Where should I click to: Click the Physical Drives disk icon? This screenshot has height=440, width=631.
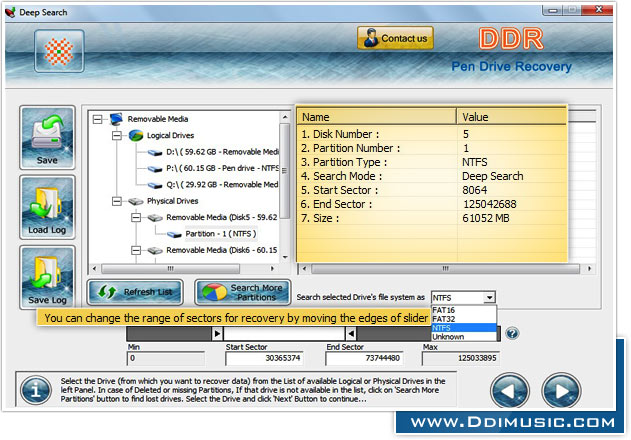pyautogui.click(x=136, y=201)
